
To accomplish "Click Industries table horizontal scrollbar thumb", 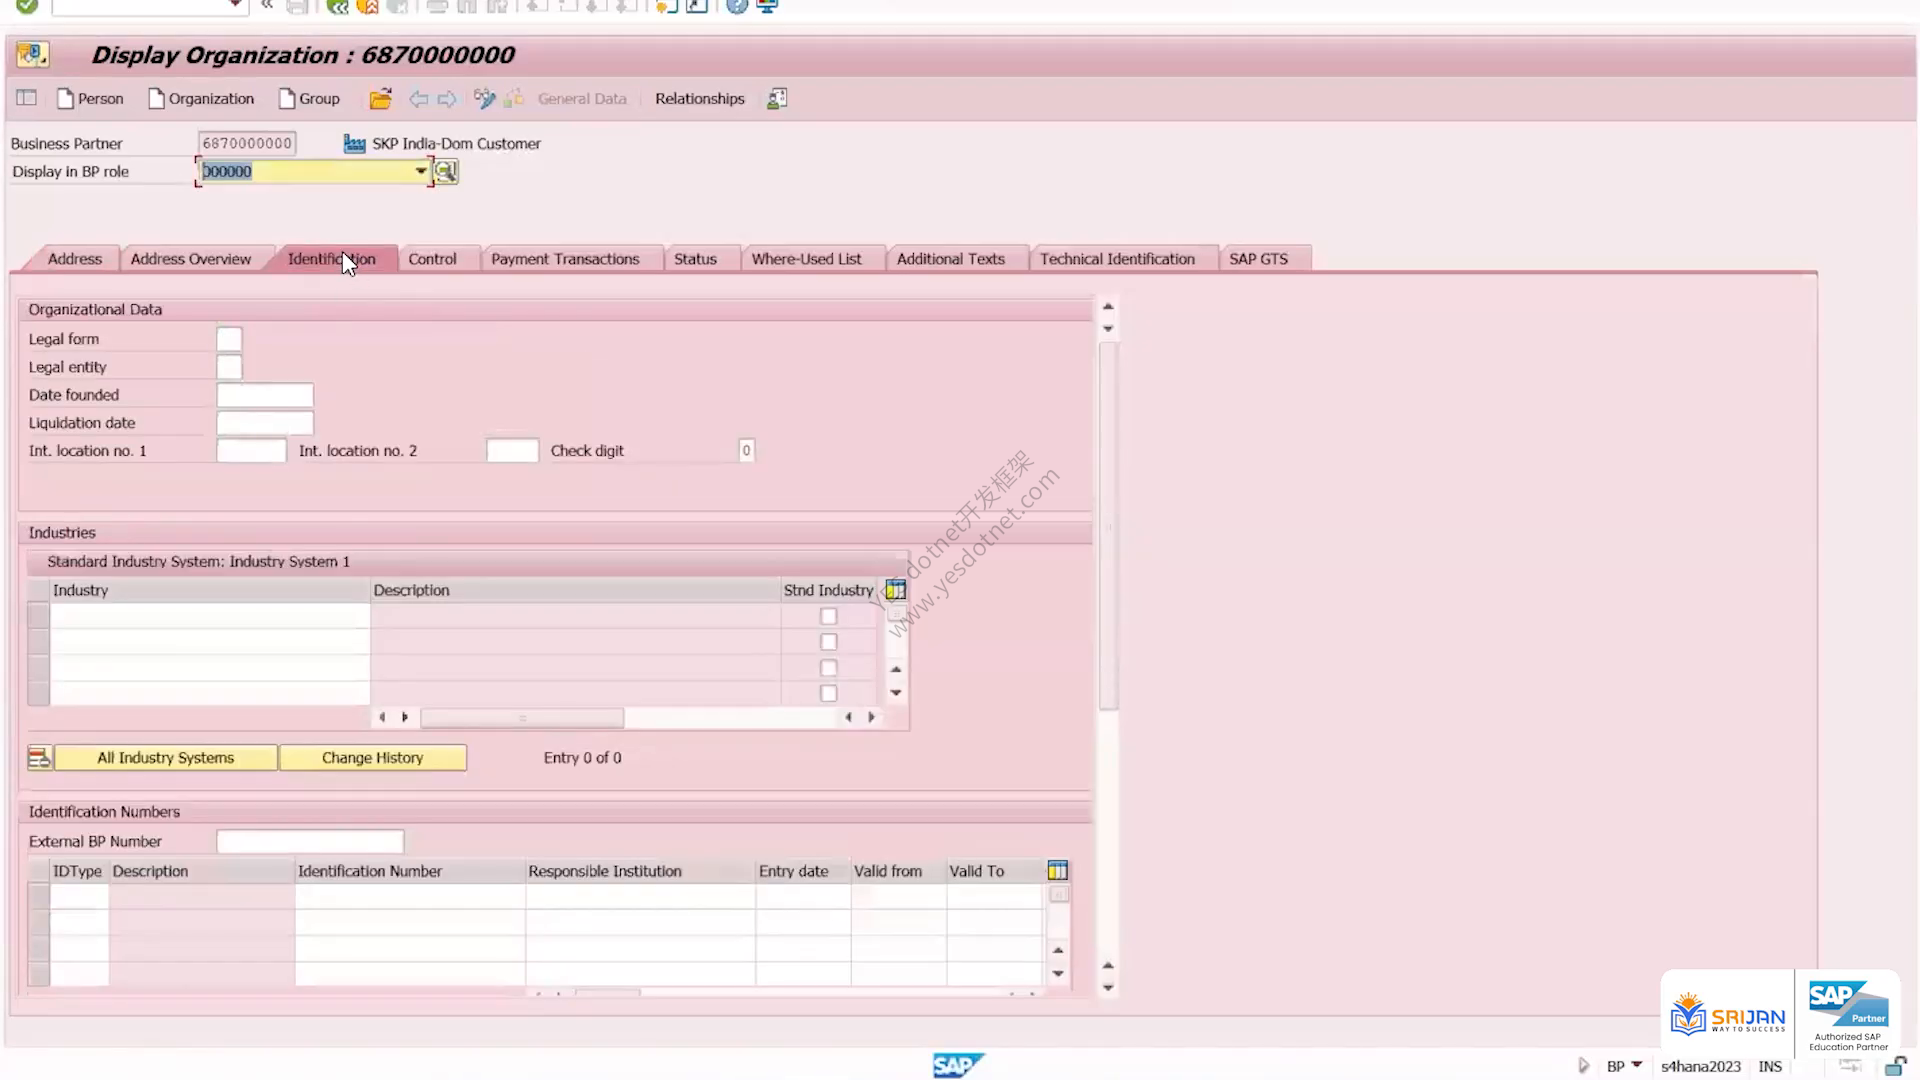I will pyautogui.click(x=522, y=718).
